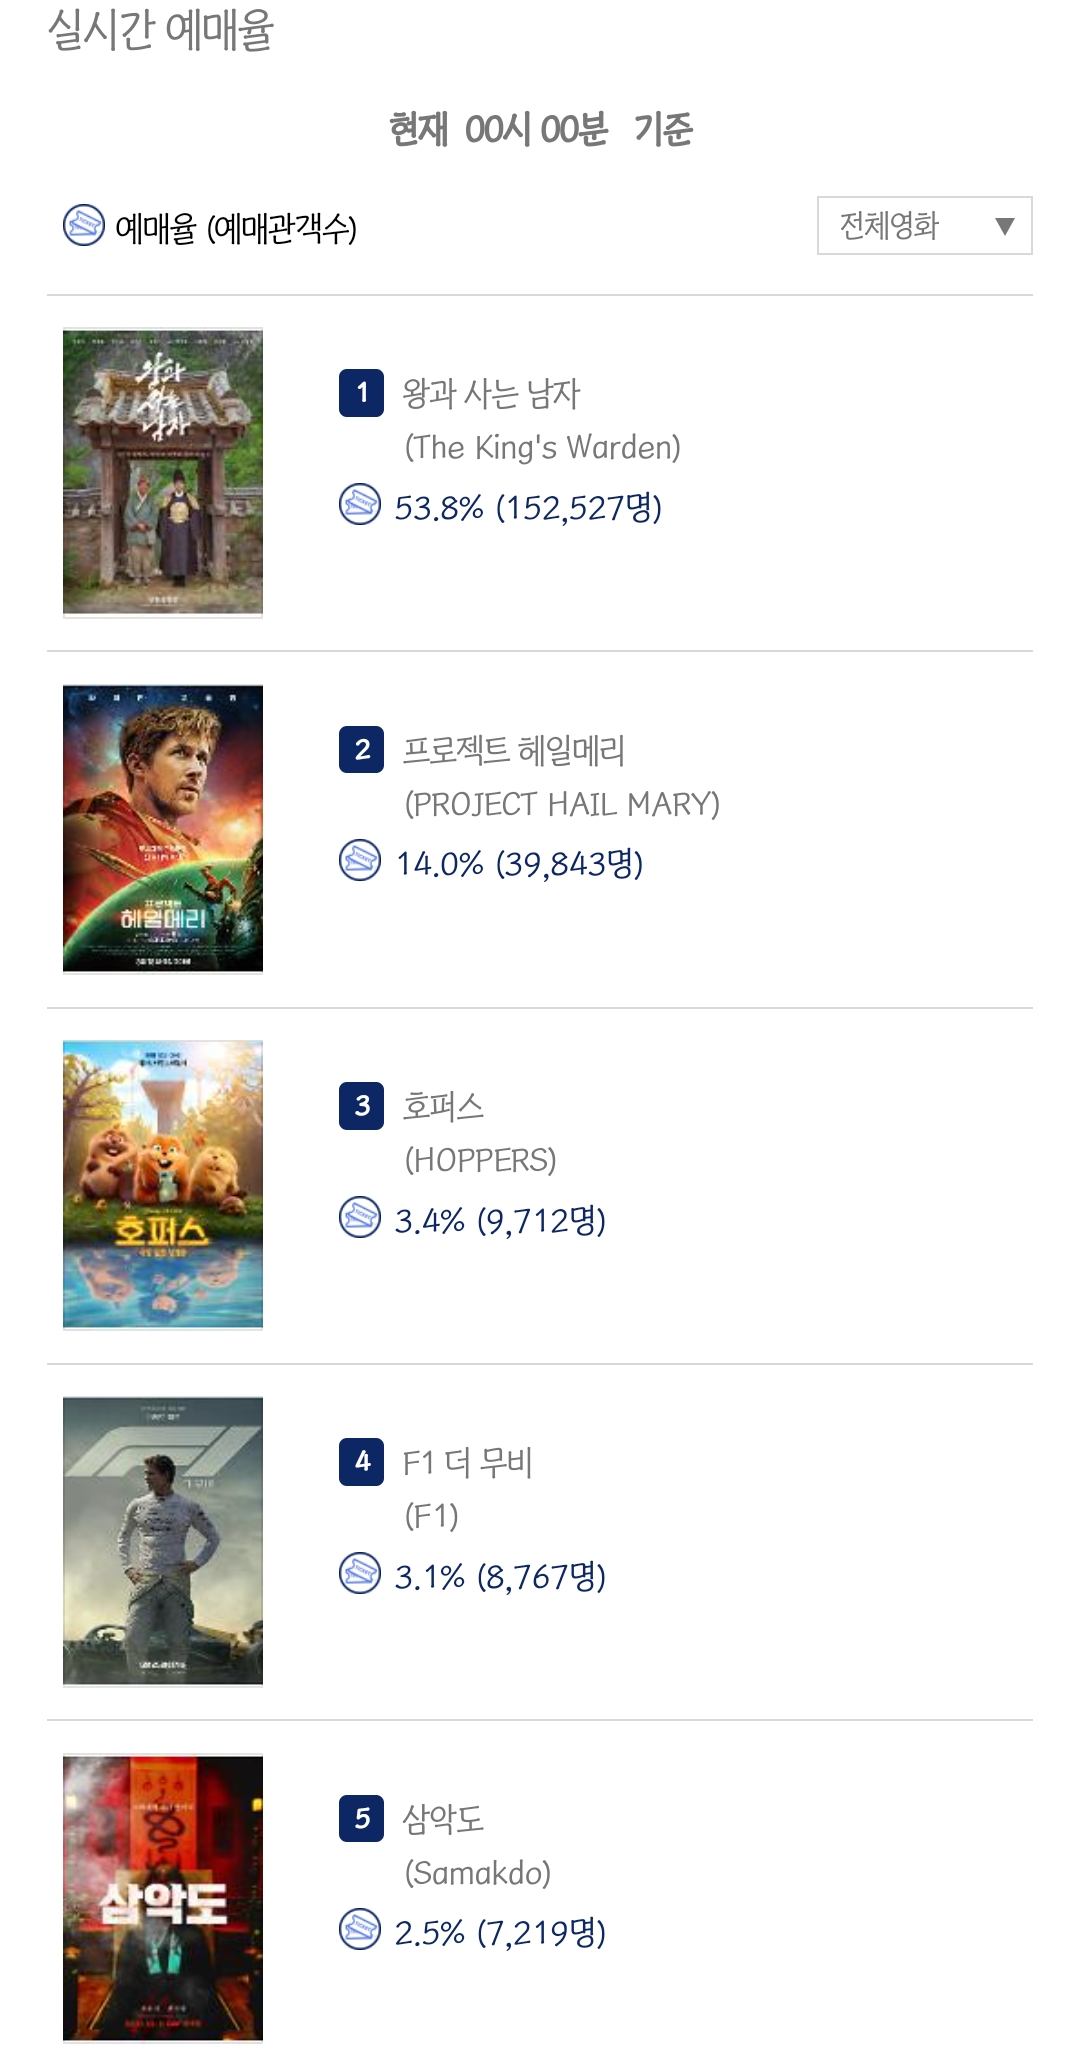Click ticket icon beside 2.5% booking rate
Image resolution: width=1078 pixels, height=2063 pixels.
(360, 1930)
